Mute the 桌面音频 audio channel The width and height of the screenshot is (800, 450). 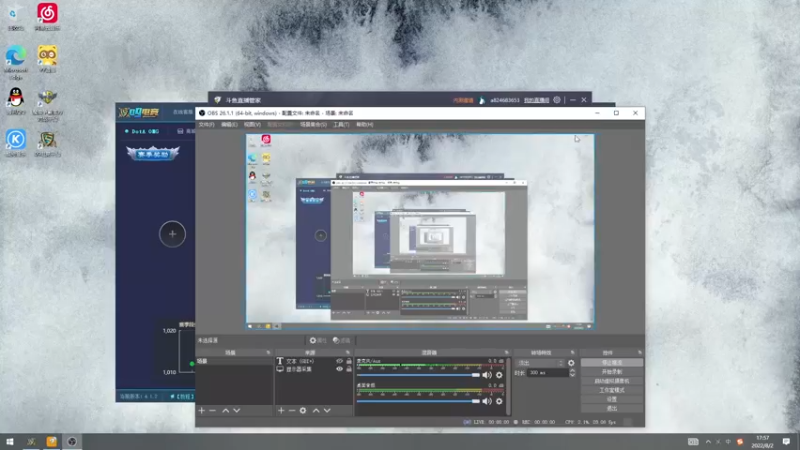(487, 401)
